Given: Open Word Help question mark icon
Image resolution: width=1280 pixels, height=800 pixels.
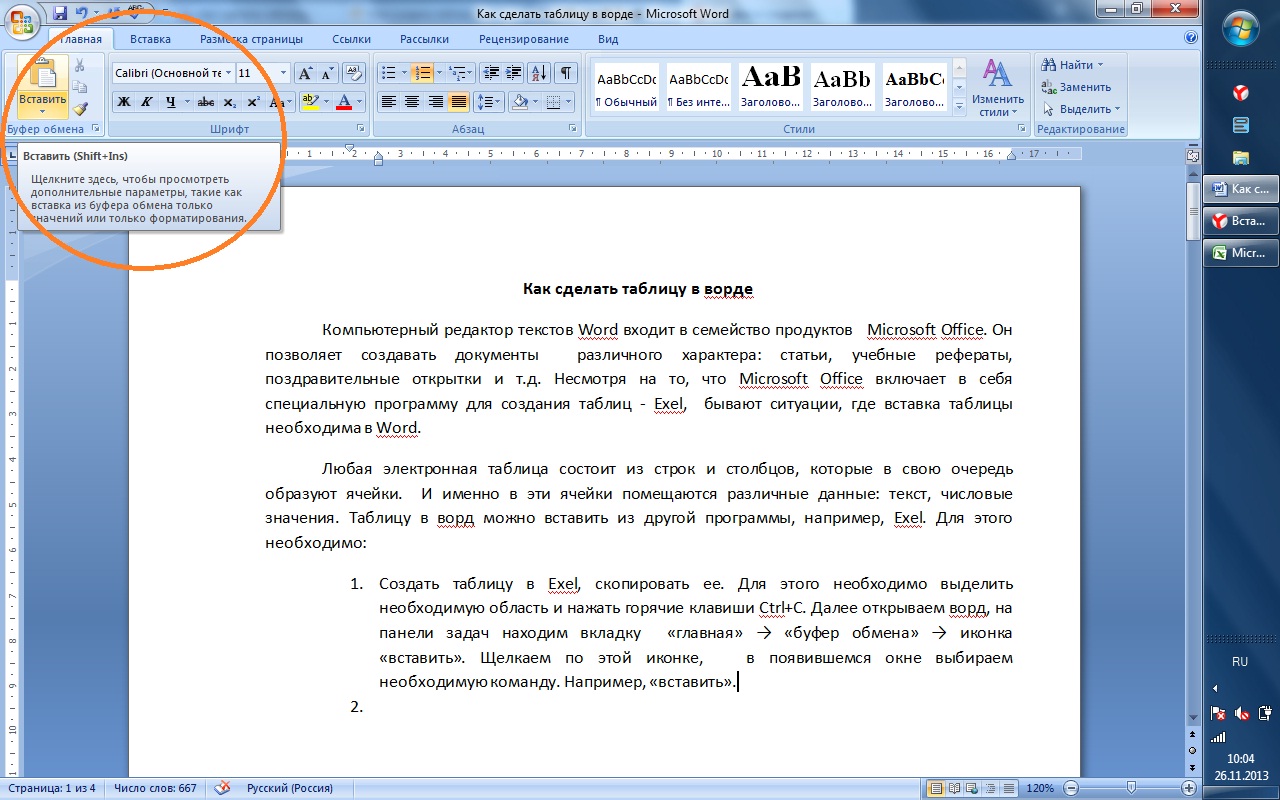Looking at the screenshot, I should click(1190, 38).
